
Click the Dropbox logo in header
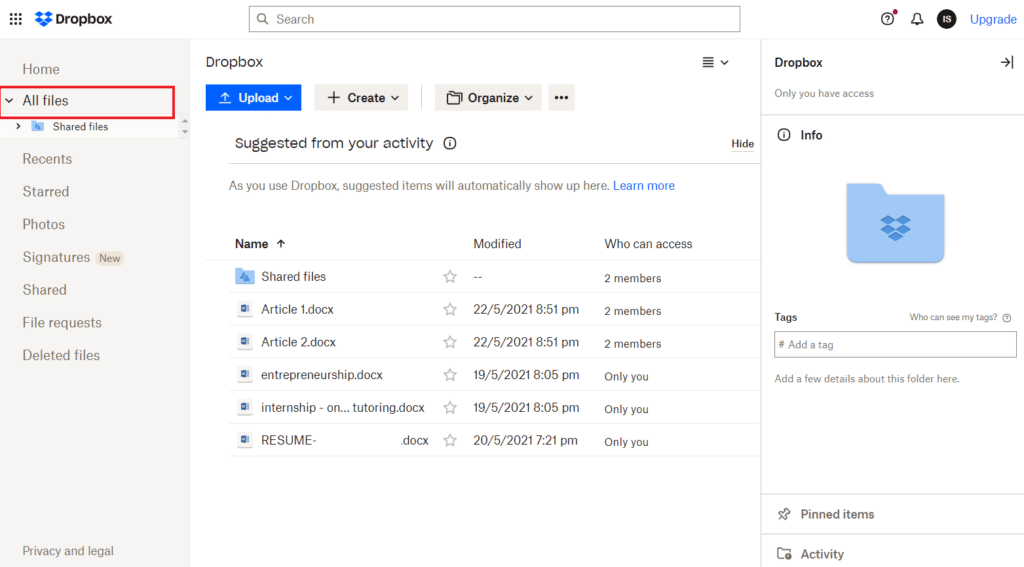tap(73, 19)
